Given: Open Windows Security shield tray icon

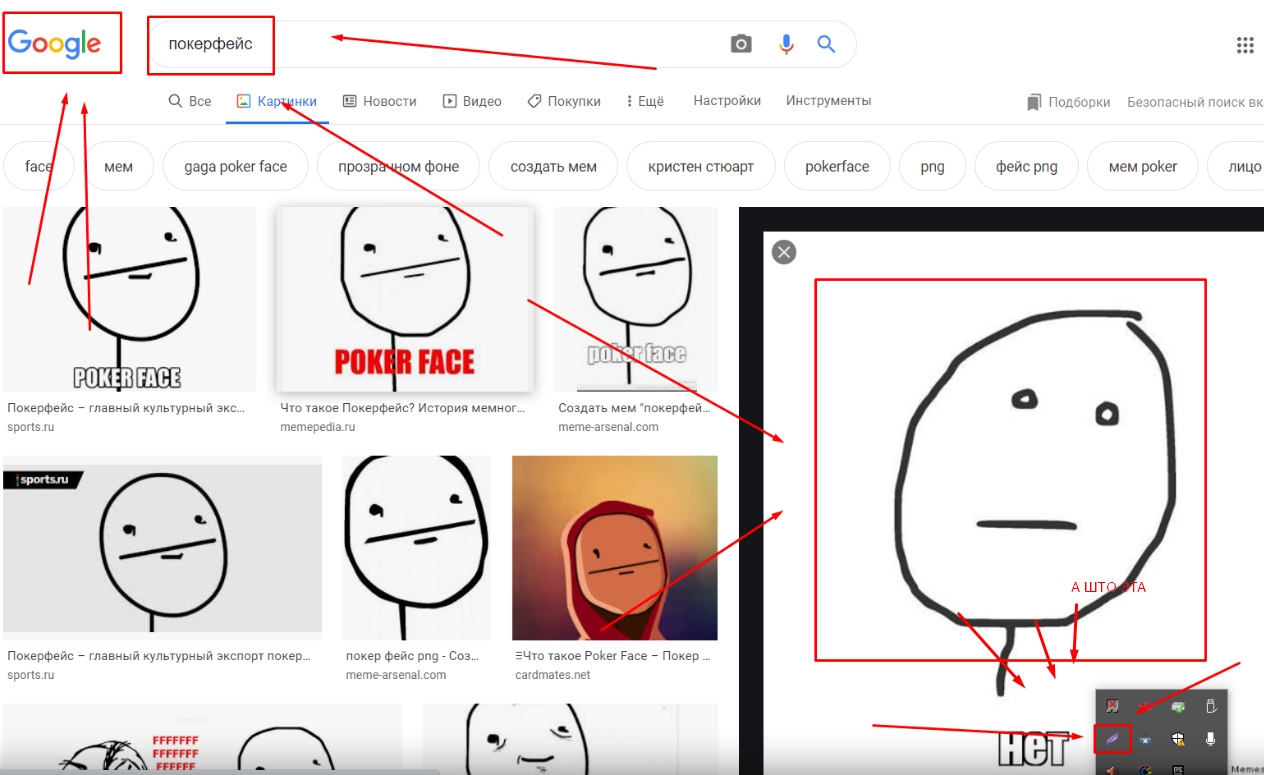Looking at the screenshot, I should click(1178, 739).
